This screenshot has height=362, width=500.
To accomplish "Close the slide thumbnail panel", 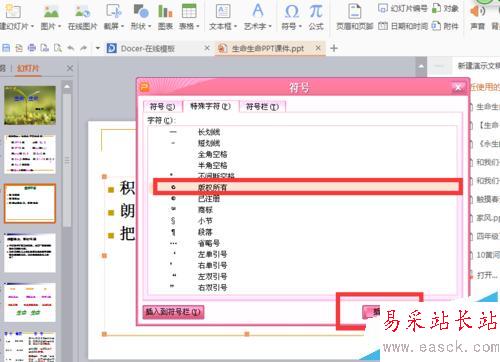I will 70,68.
